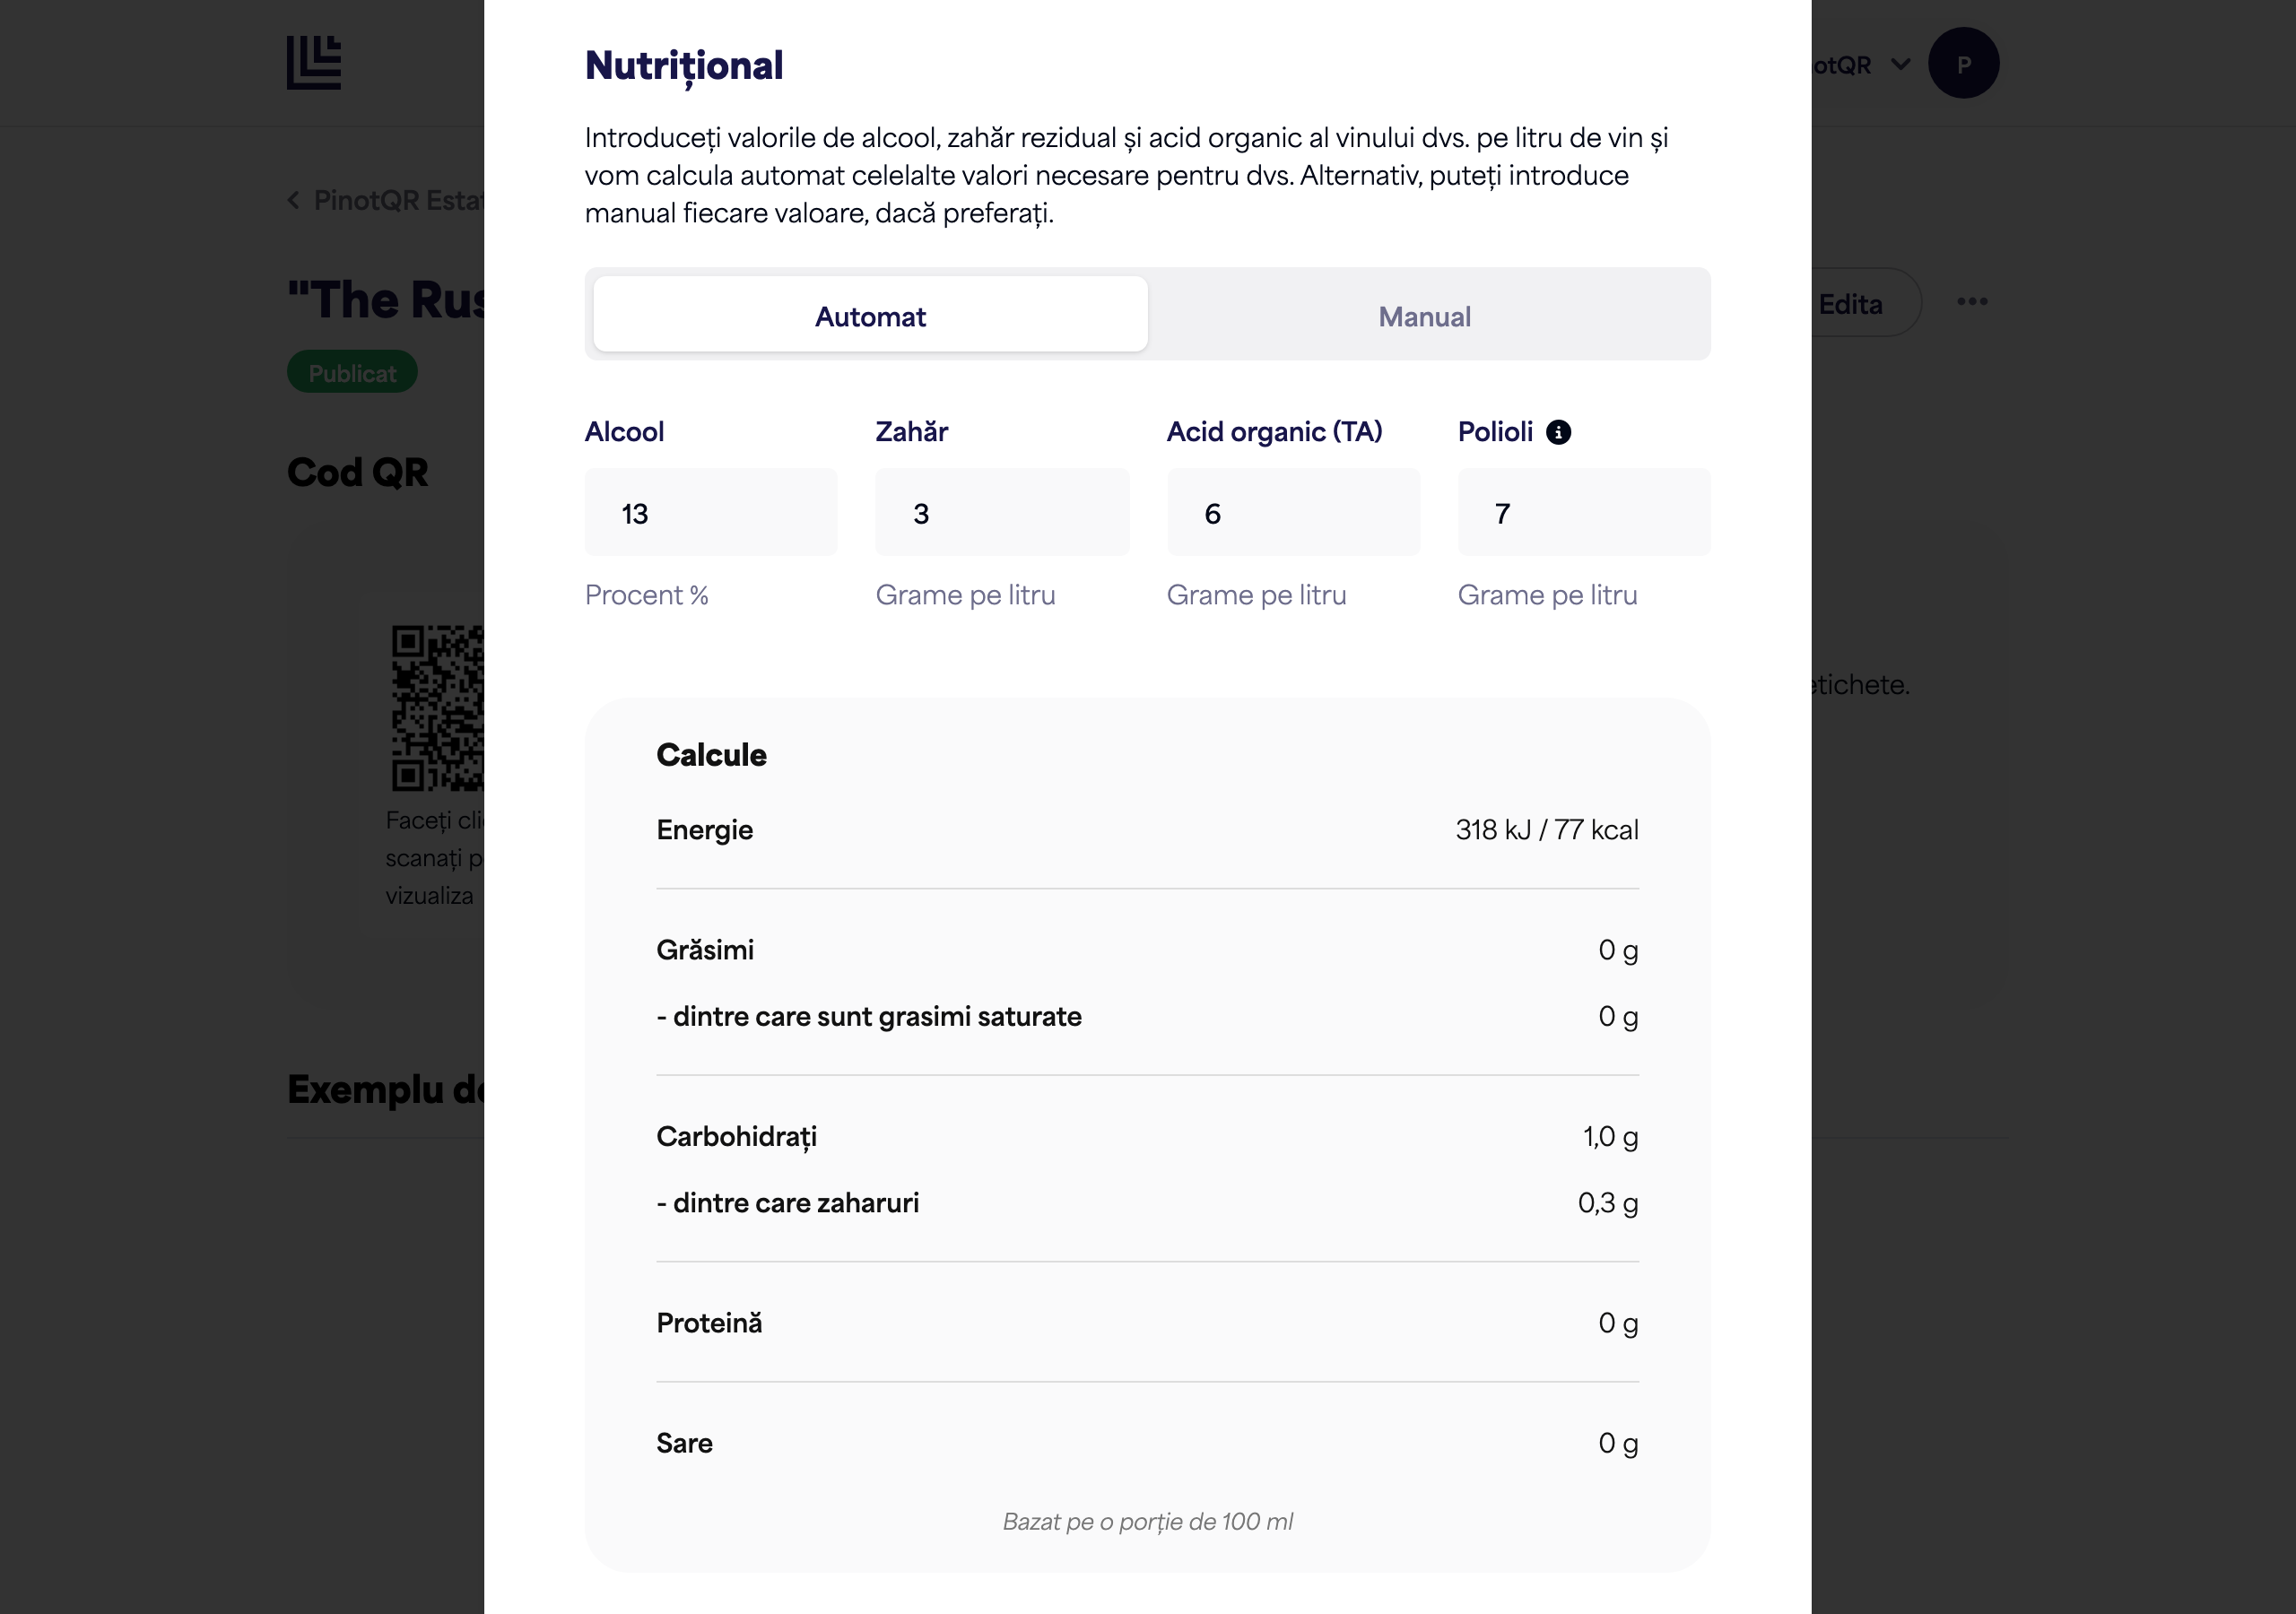Click the Energie value row
This screenshot has width=2296, height=1614.
[x=1147, y=830]
